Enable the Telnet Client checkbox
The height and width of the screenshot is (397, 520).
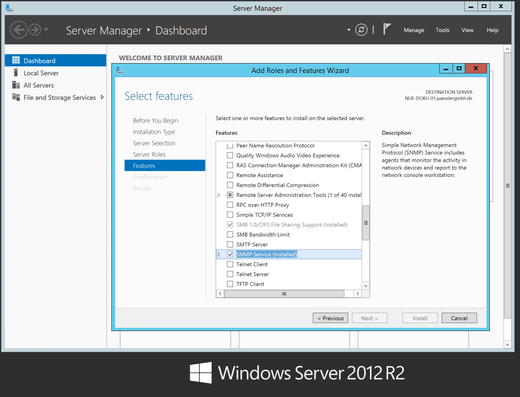point(230,264)
